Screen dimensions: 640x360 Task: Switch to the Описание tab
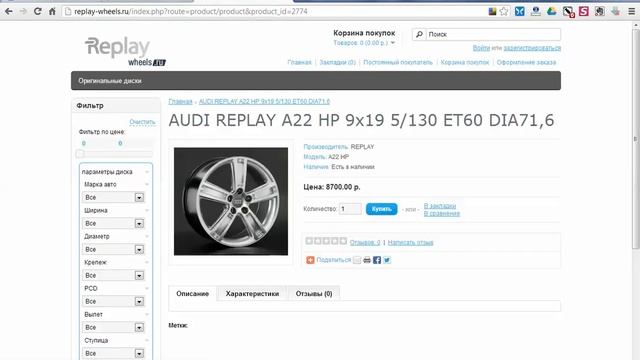point(192,293)
